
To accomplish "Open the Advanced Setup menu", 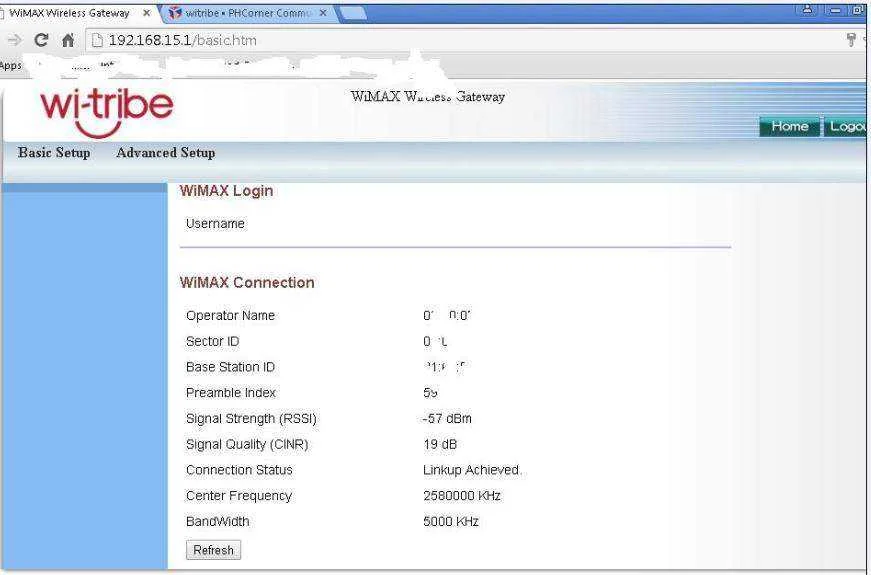I will [166, 153].
